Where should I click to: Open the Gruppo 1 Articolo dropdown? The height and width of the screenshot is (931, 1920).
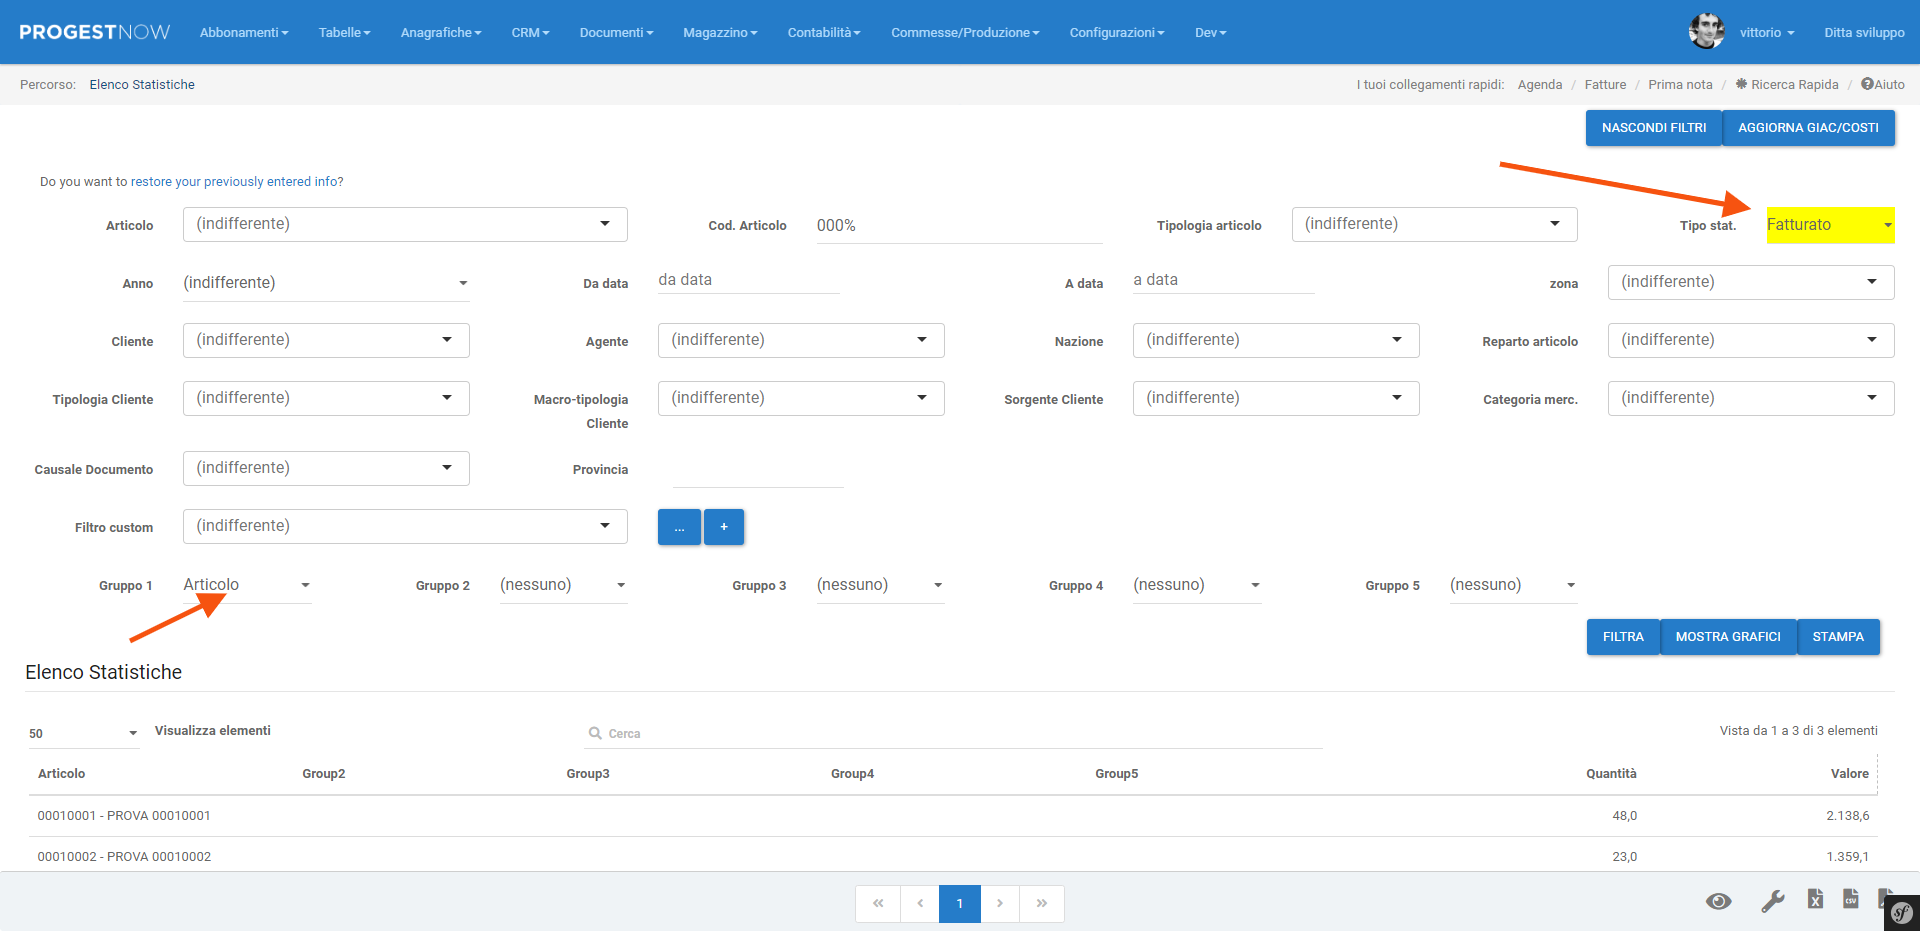pyautogui.click(x=246, y=585)
